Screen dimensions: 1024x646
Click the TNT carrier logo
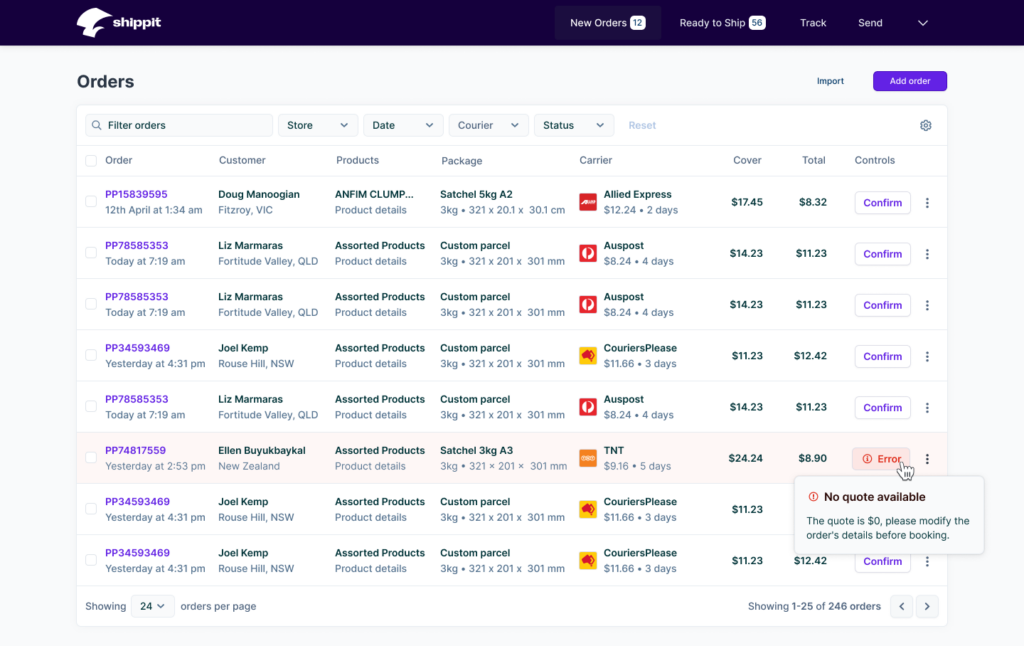point(588,458)
